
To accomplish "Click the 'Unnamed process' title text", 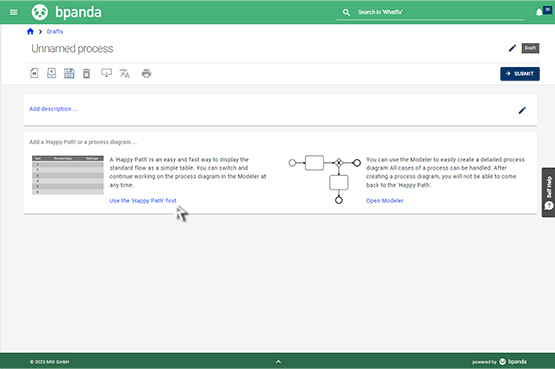I will click(72, 48).
